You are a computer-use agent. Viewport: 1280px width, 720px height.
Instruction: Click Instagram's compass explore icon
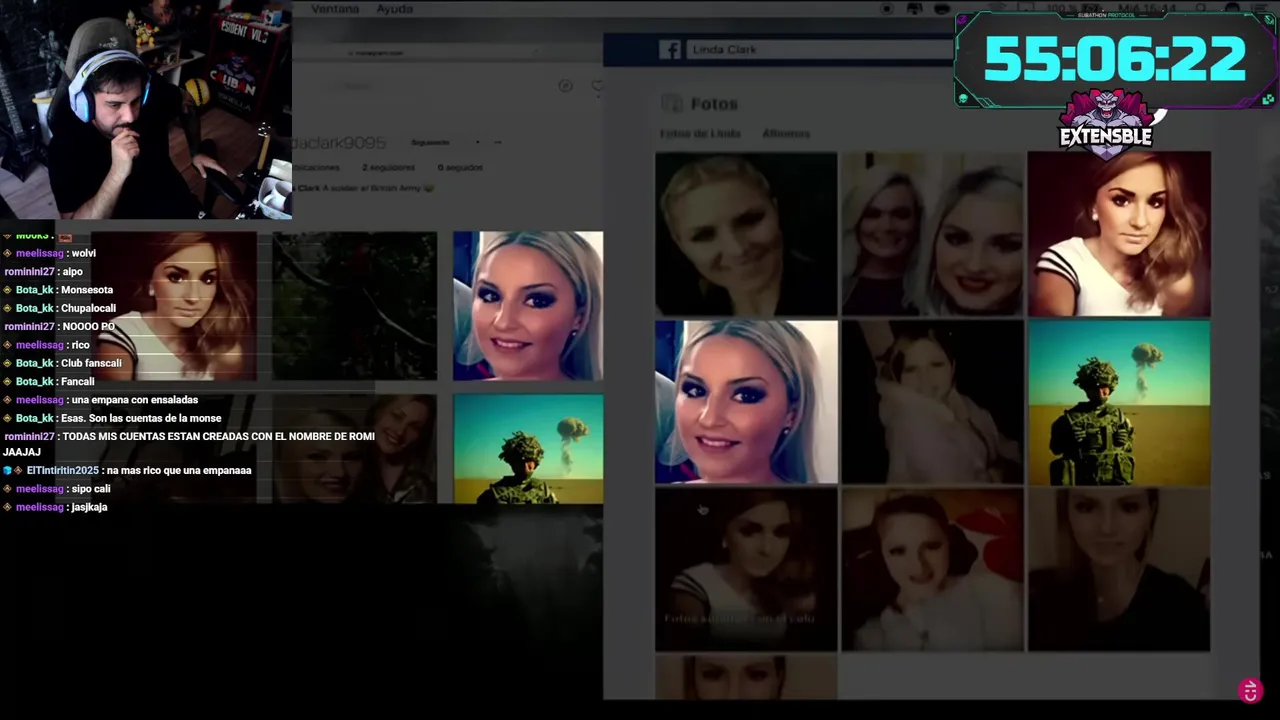click(565, 86)
